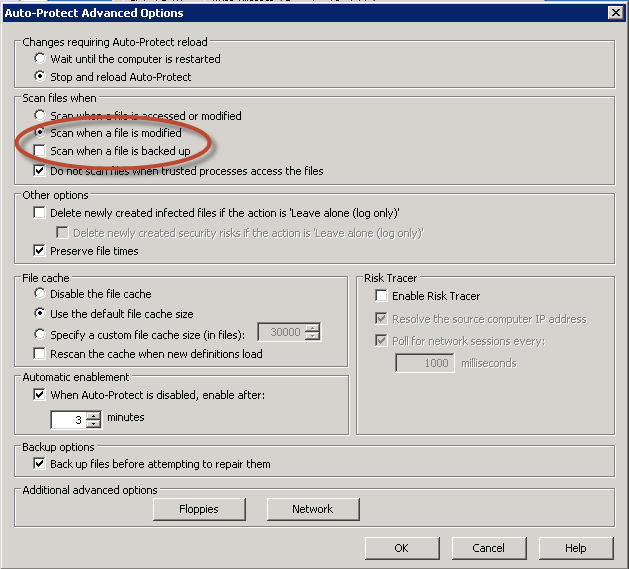
Task: Toggle the 'Preserve file times' checkbox
Action: [40, 250]
